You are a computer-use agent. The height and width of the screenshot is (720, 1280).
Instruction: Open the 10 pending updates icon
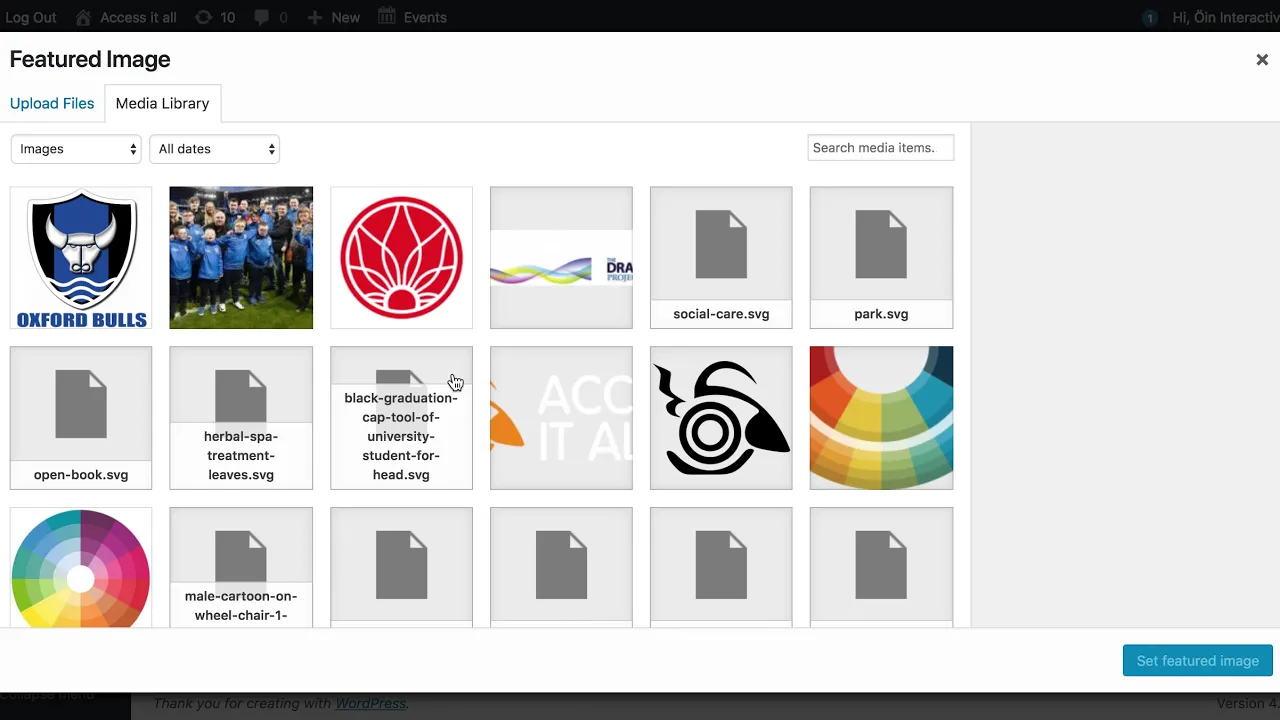[215, 17]
